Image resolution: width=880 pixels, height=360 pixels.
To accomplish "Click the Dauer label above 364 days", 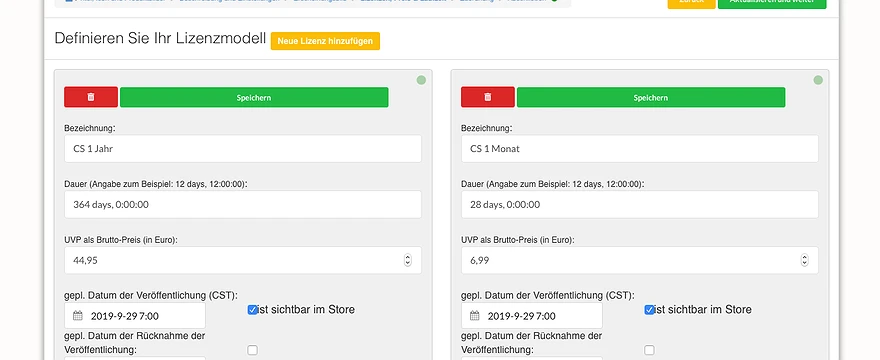I will click(x=156, y=184).
